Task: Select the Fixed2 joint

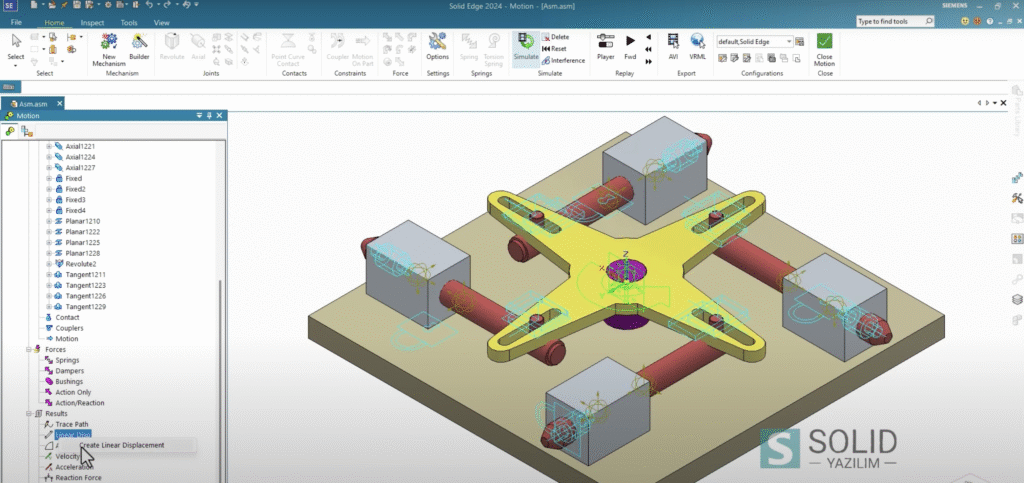Action: (76, 189)
